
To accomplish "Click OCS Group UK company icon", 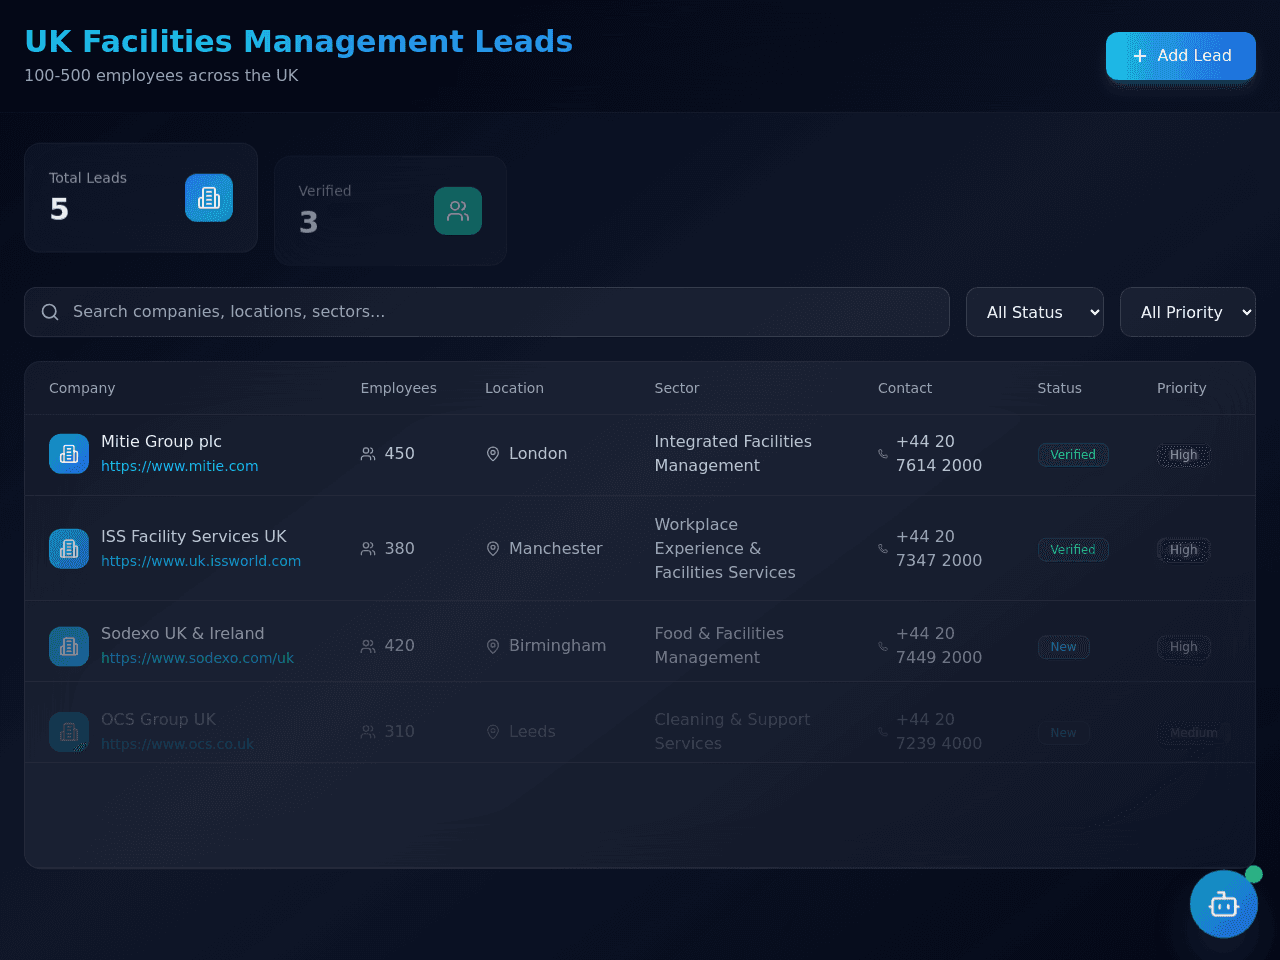I will click(69, 732).
